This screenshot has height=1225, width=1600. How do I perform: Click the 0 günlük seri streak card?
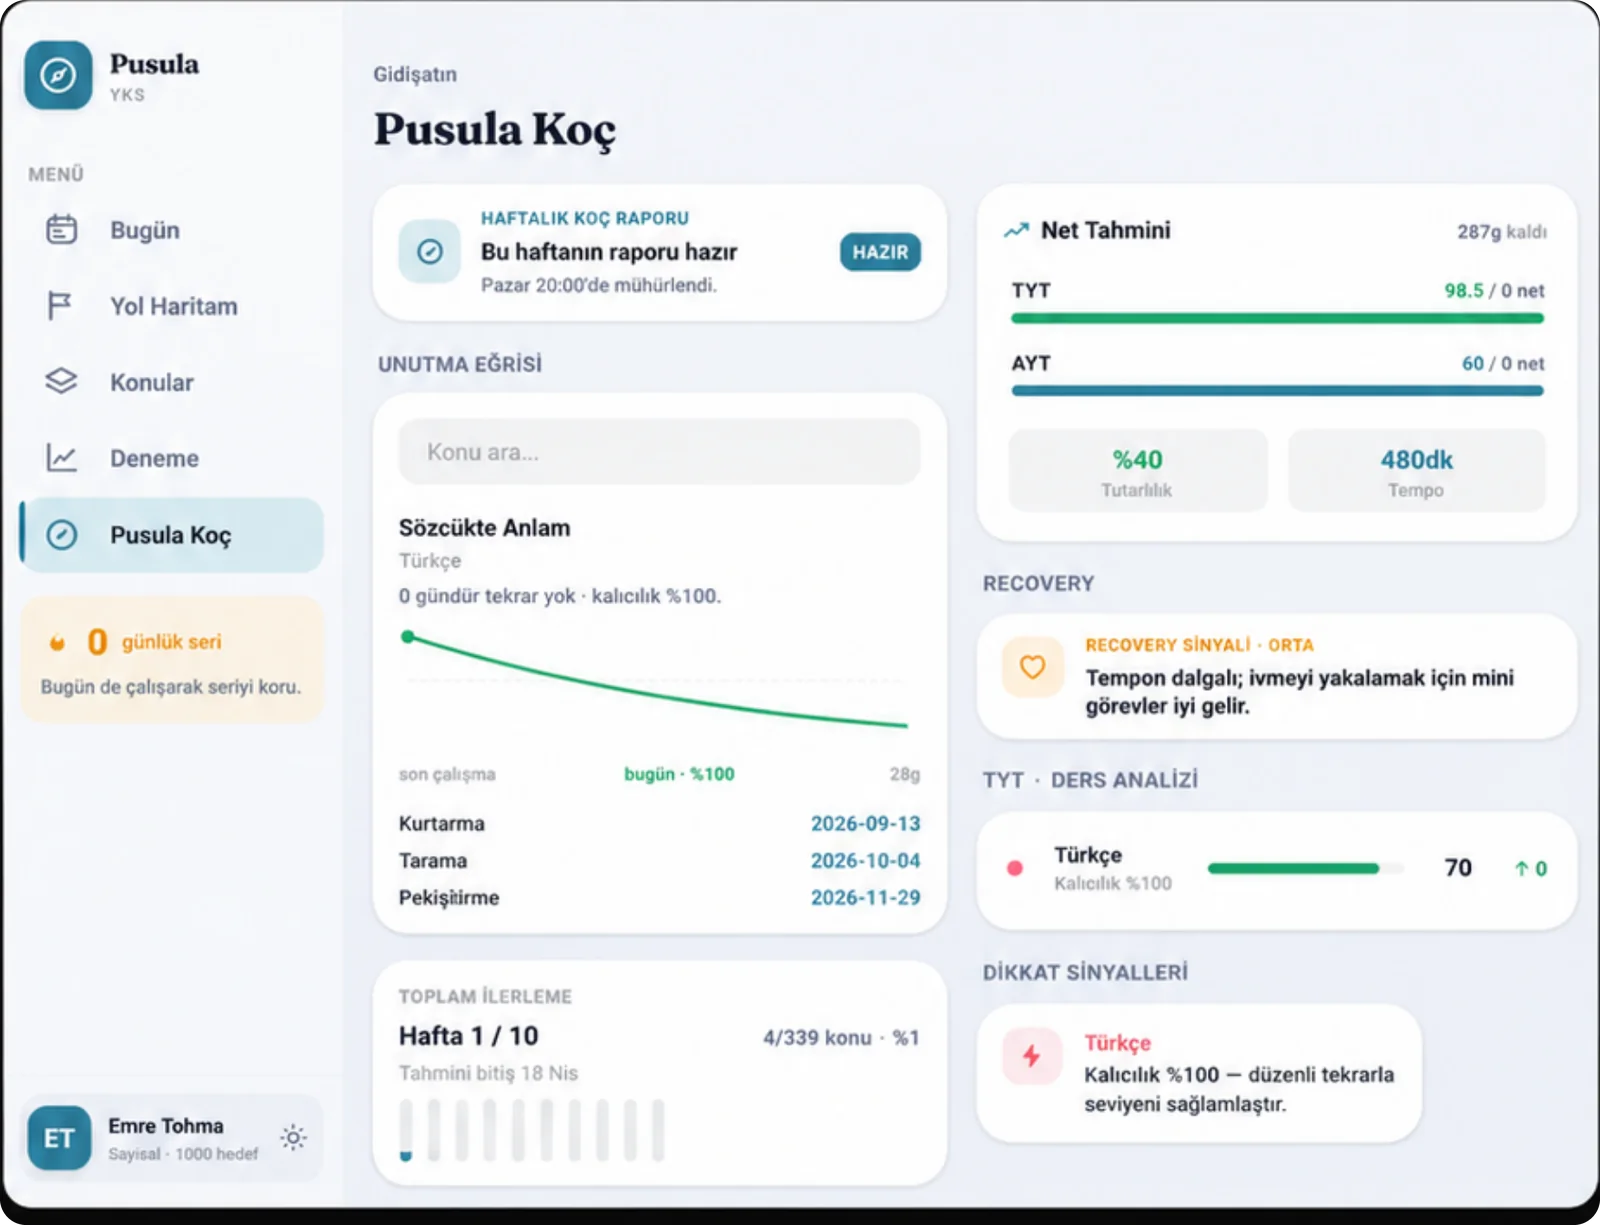tap(172, 660)
